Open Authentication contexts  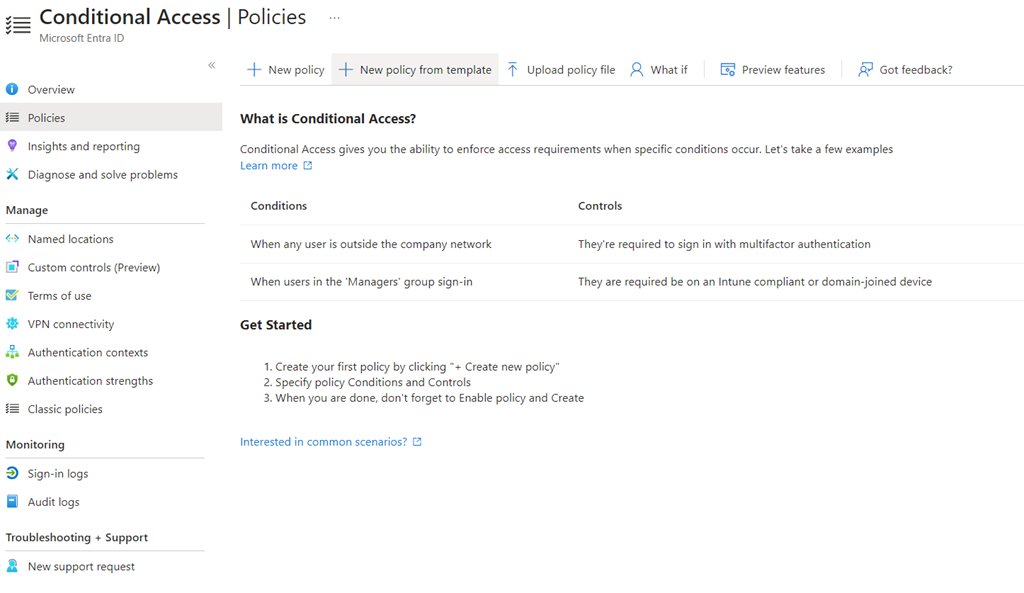click(x=86, y=352)
